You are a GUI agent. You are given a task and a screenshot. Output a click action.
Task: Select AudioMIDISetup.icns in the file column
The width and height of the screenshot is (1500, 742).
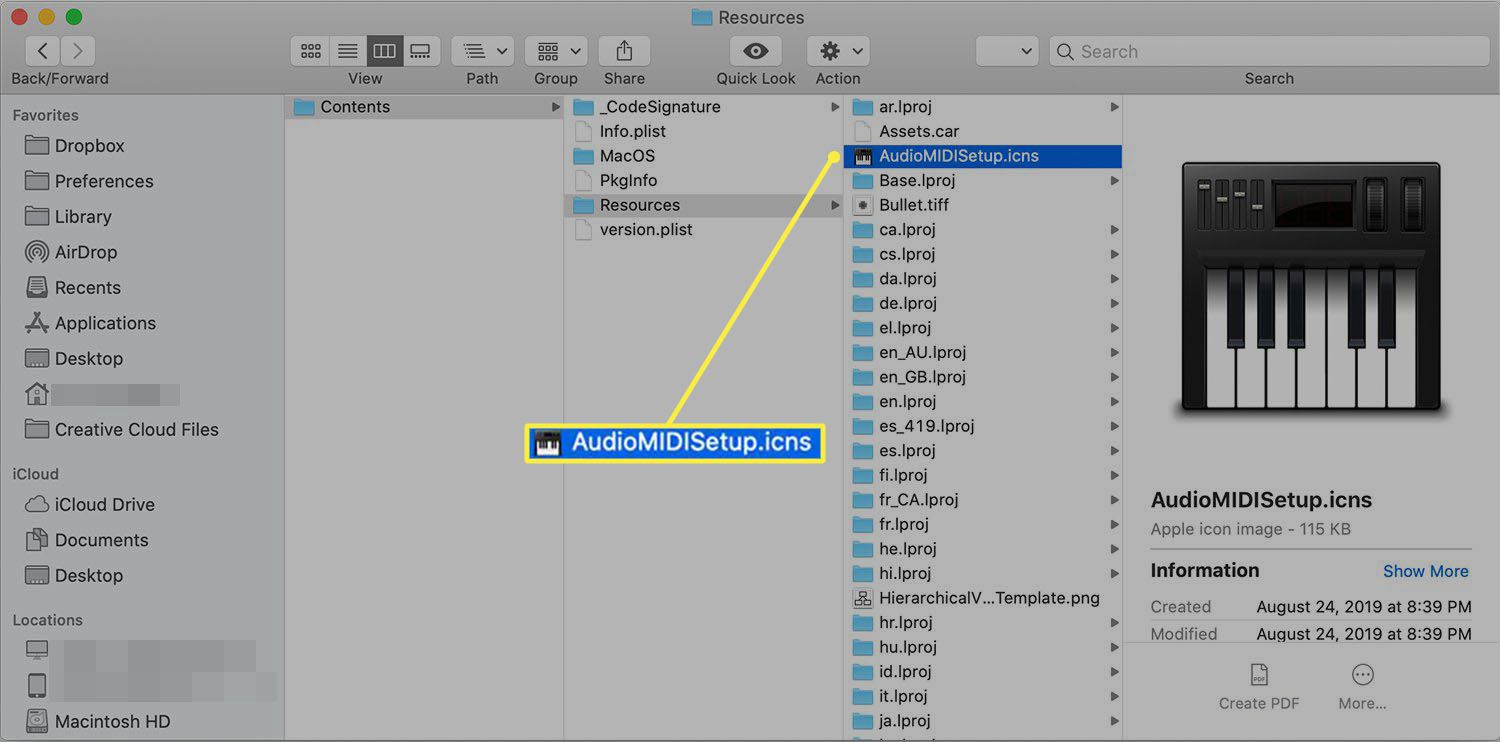[984, 156]
